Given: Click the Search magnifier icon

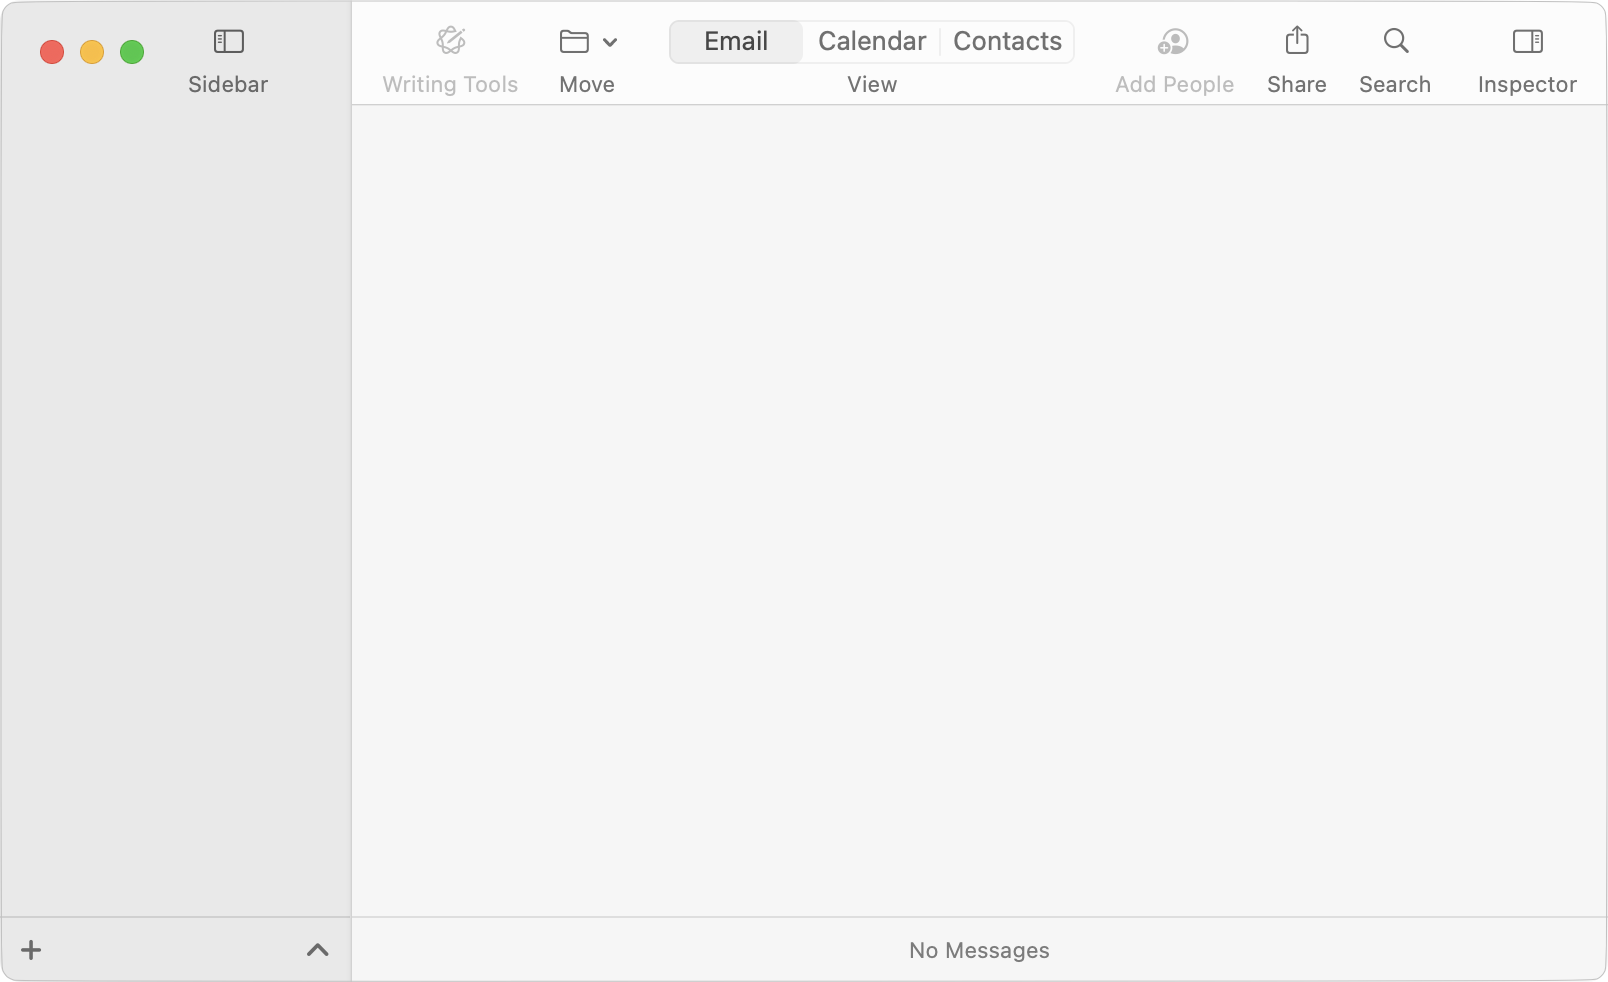Looking at the screenshot, I should pyautogui.click(x=1396, y=41).
